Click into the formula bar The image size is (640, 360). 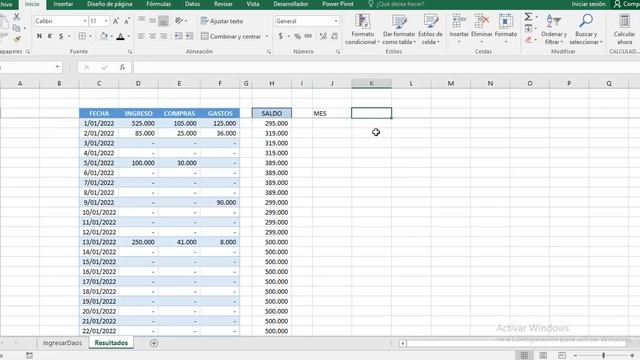point(386,67)
